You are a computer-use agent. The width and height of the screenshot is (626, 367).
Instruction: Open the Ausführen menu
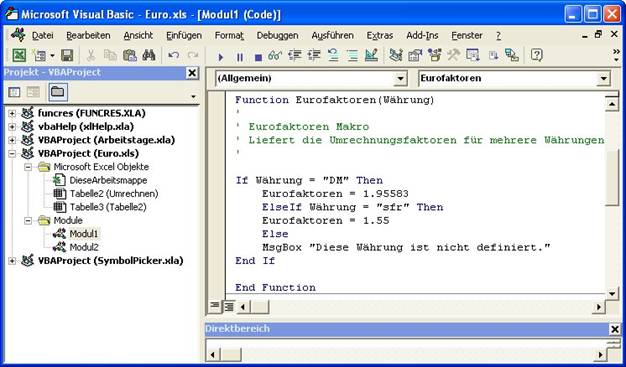tap(333, 36)
